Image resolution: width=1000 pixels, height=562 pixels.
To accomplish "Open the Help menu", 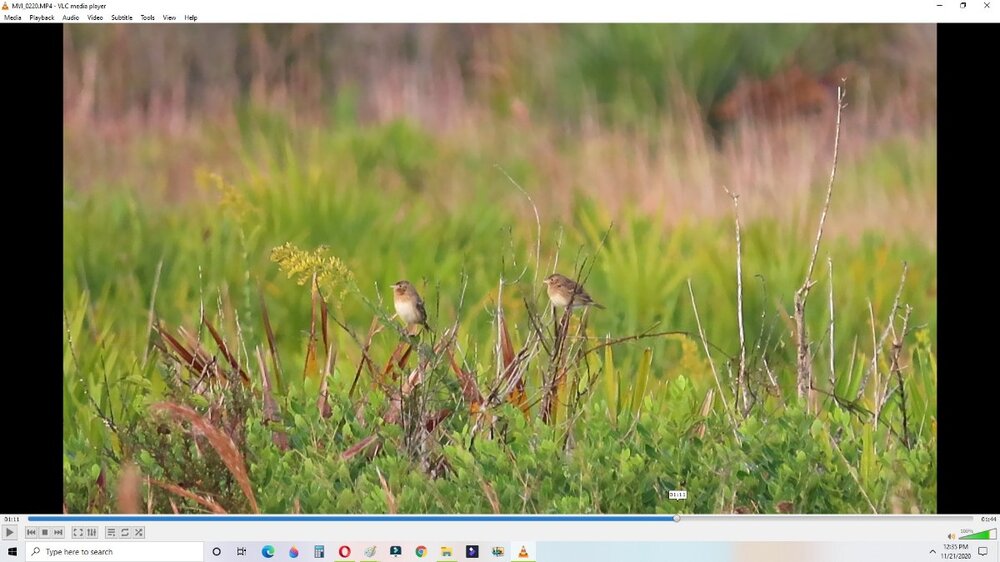I will click(x=191, y=18).
